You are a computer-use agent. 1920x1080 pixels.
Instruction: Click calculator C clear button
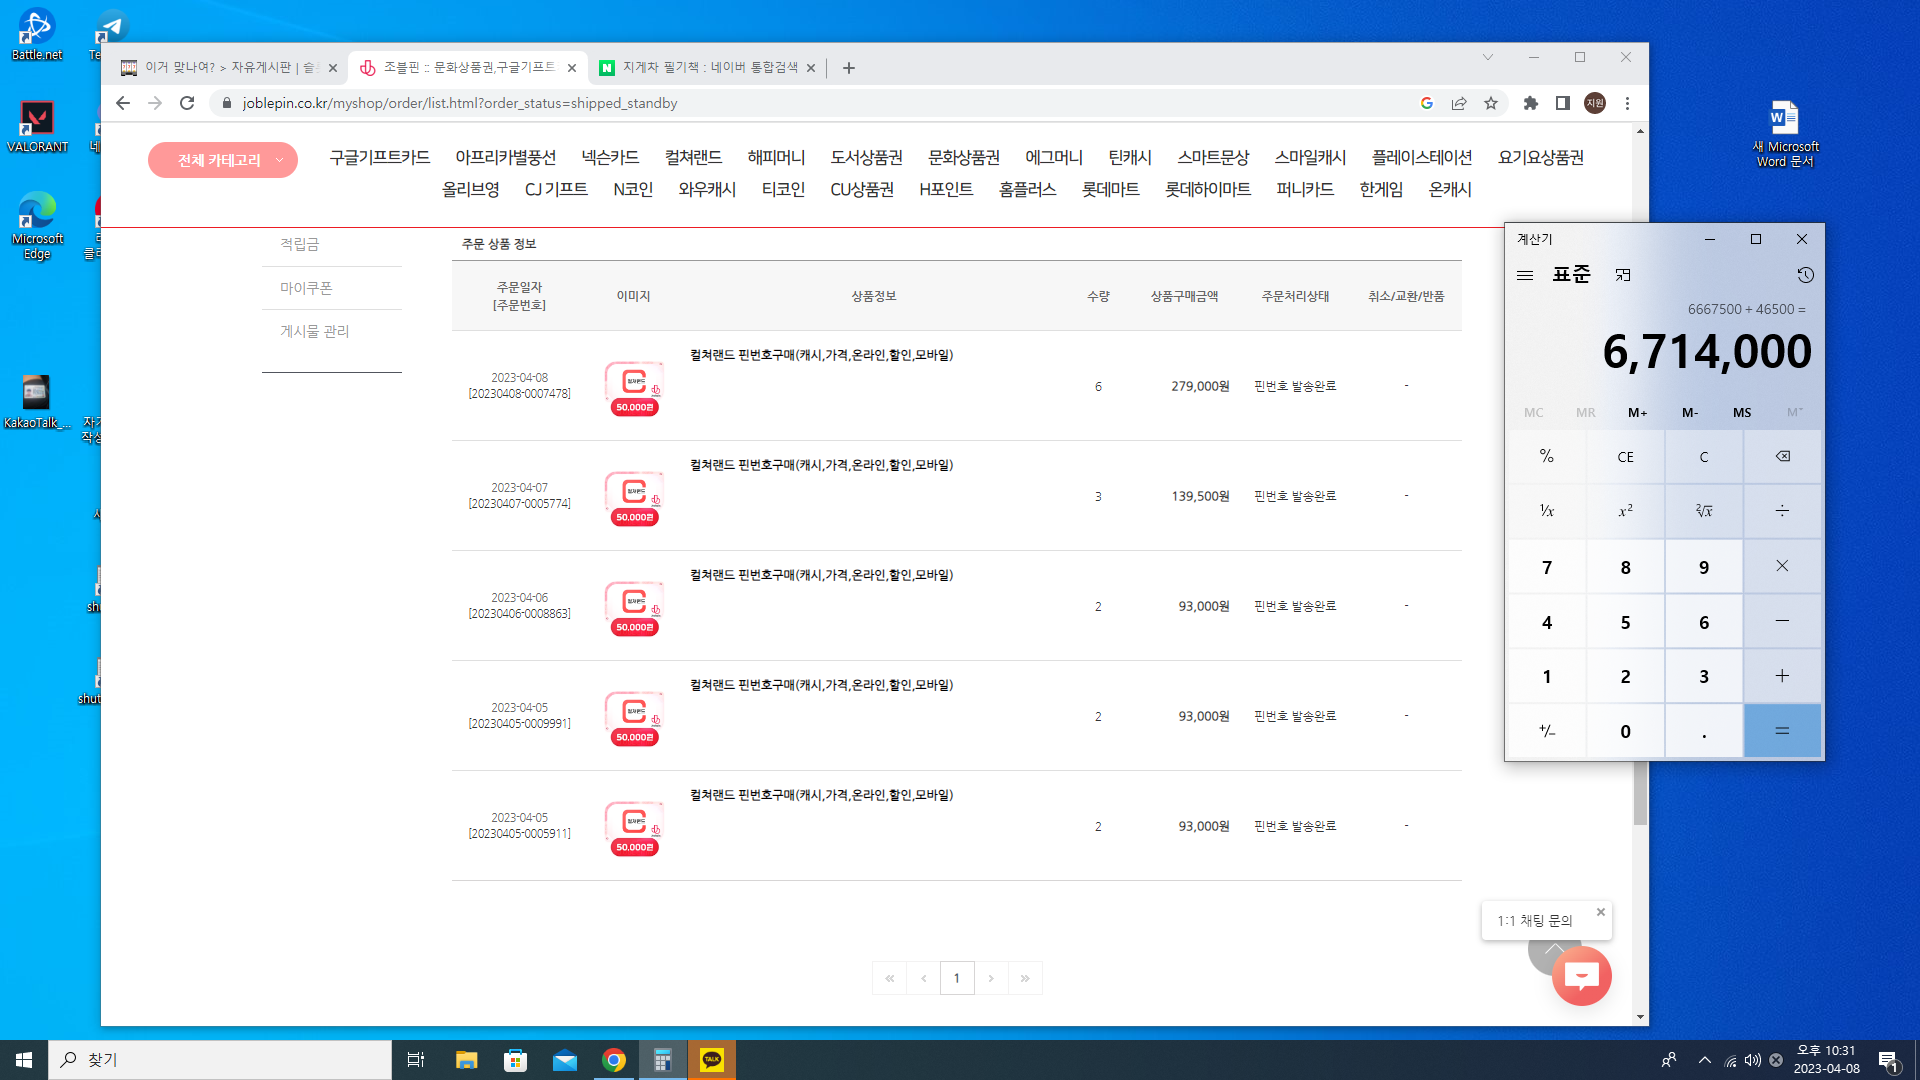[x=1704, y=457]
